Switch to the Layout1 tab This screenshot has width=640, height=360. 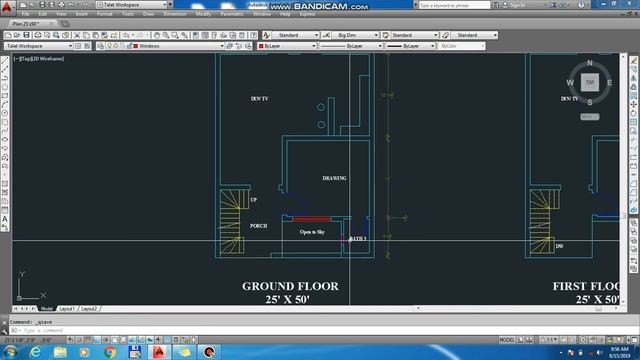(x=67, y=309)
